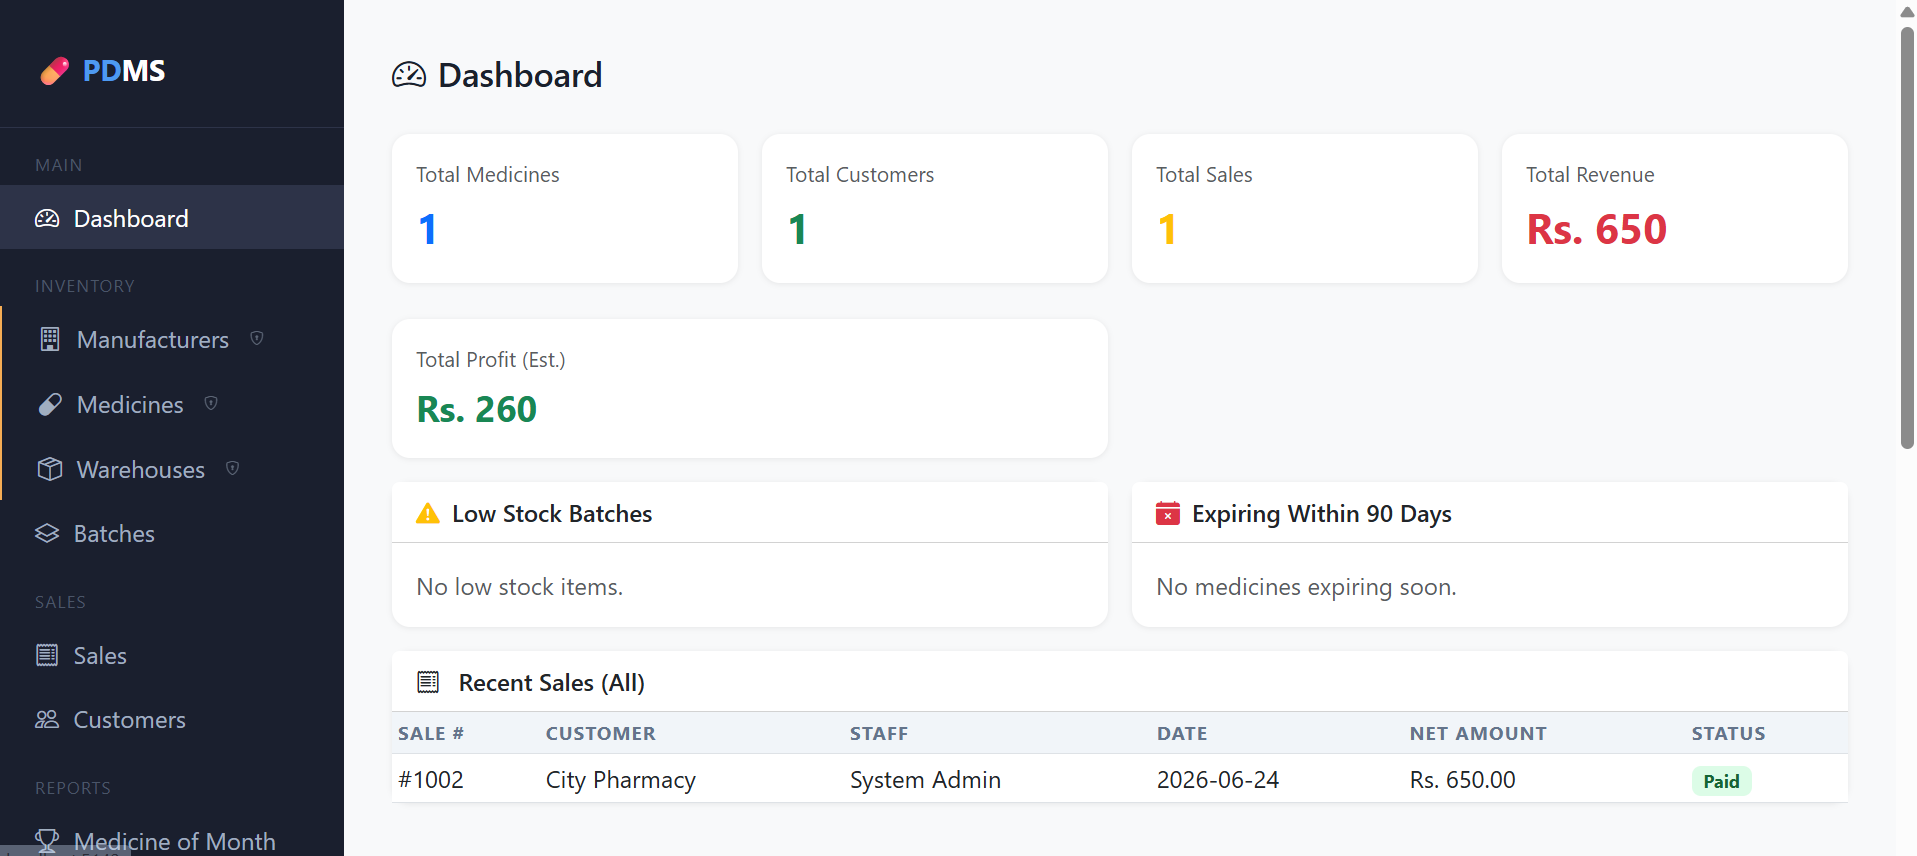Open the Dashboard menu item
The height and width of the screenshot is (856, 1917).
coord(172,217)
